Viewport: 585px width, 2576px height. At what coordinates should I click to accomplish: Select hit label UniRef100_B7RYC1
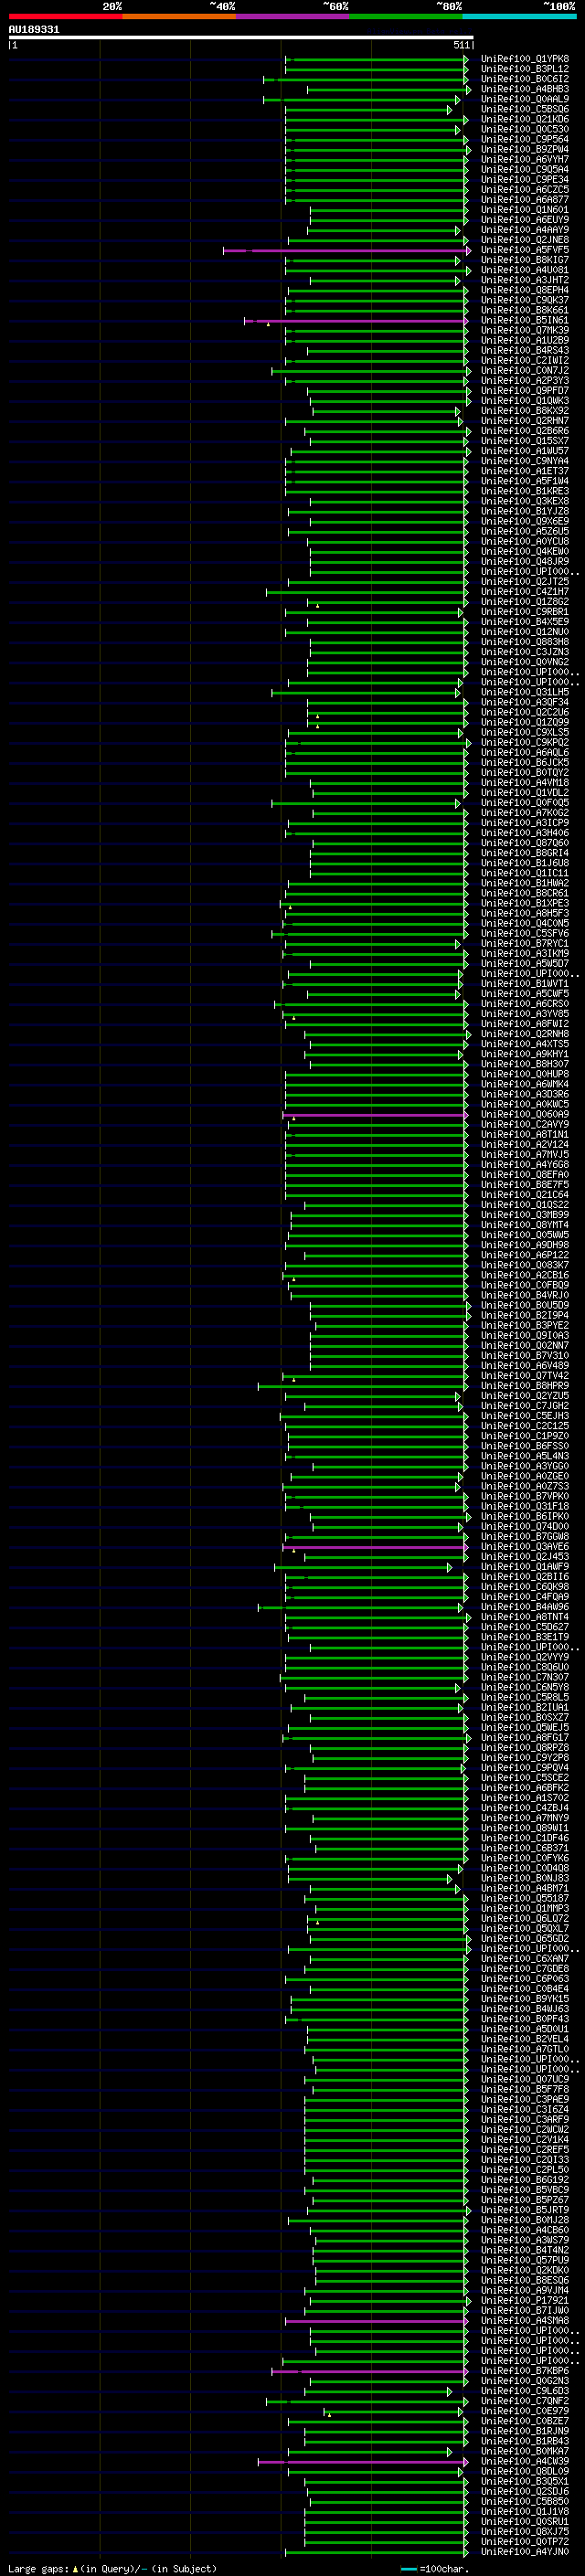pos(525,944)
